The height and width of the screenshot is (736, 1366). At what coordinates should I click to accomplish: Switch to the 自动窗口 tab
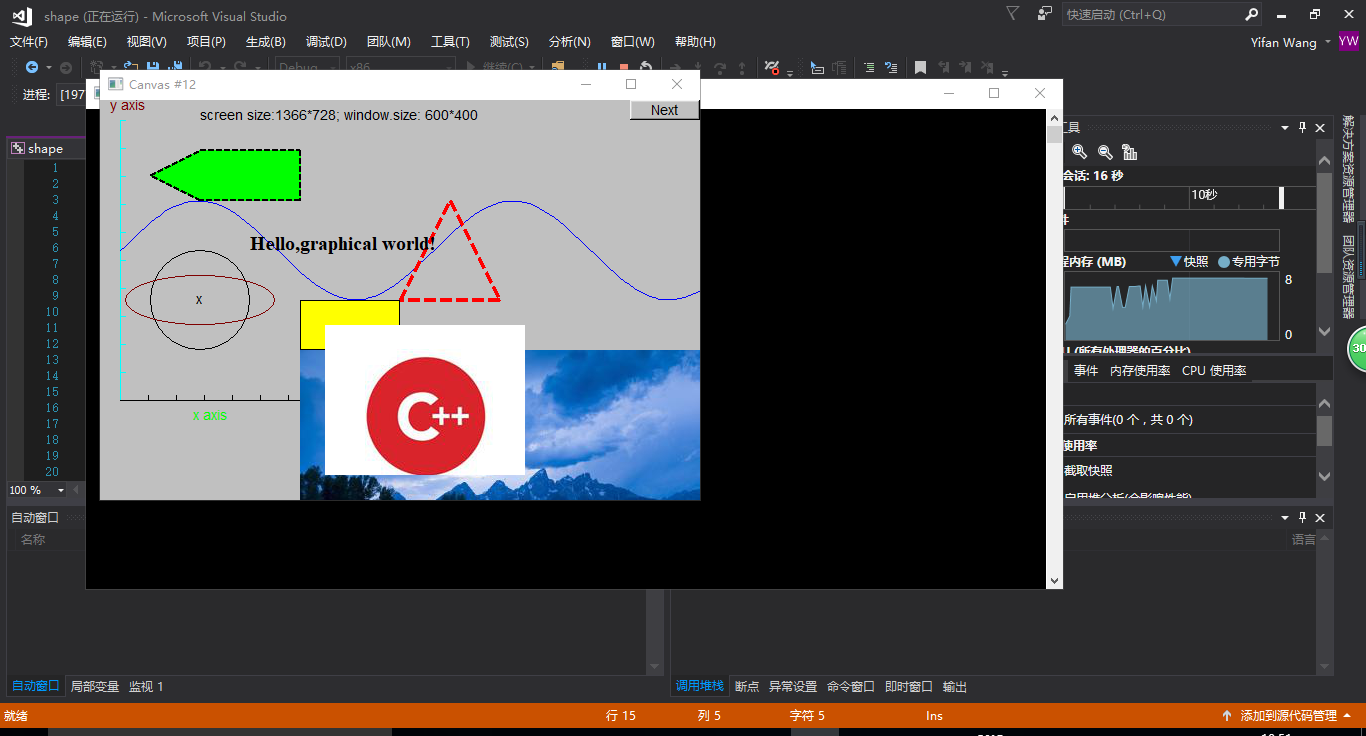click(x=35, y=687)
